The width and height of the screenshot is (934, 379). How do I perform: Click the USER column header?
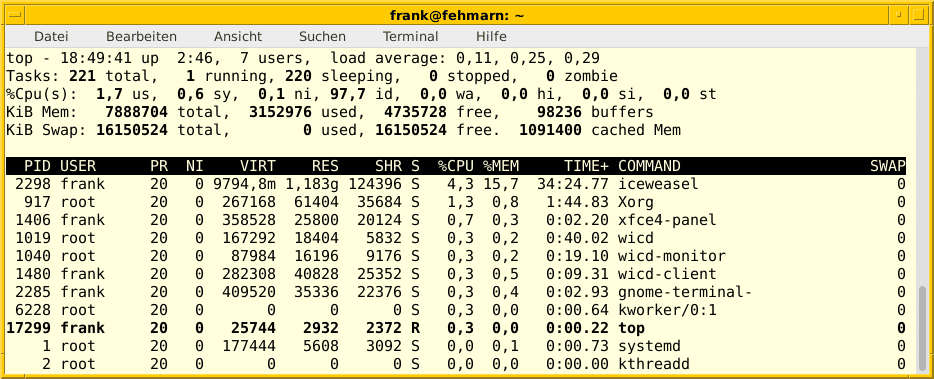[x=78, y=166]
